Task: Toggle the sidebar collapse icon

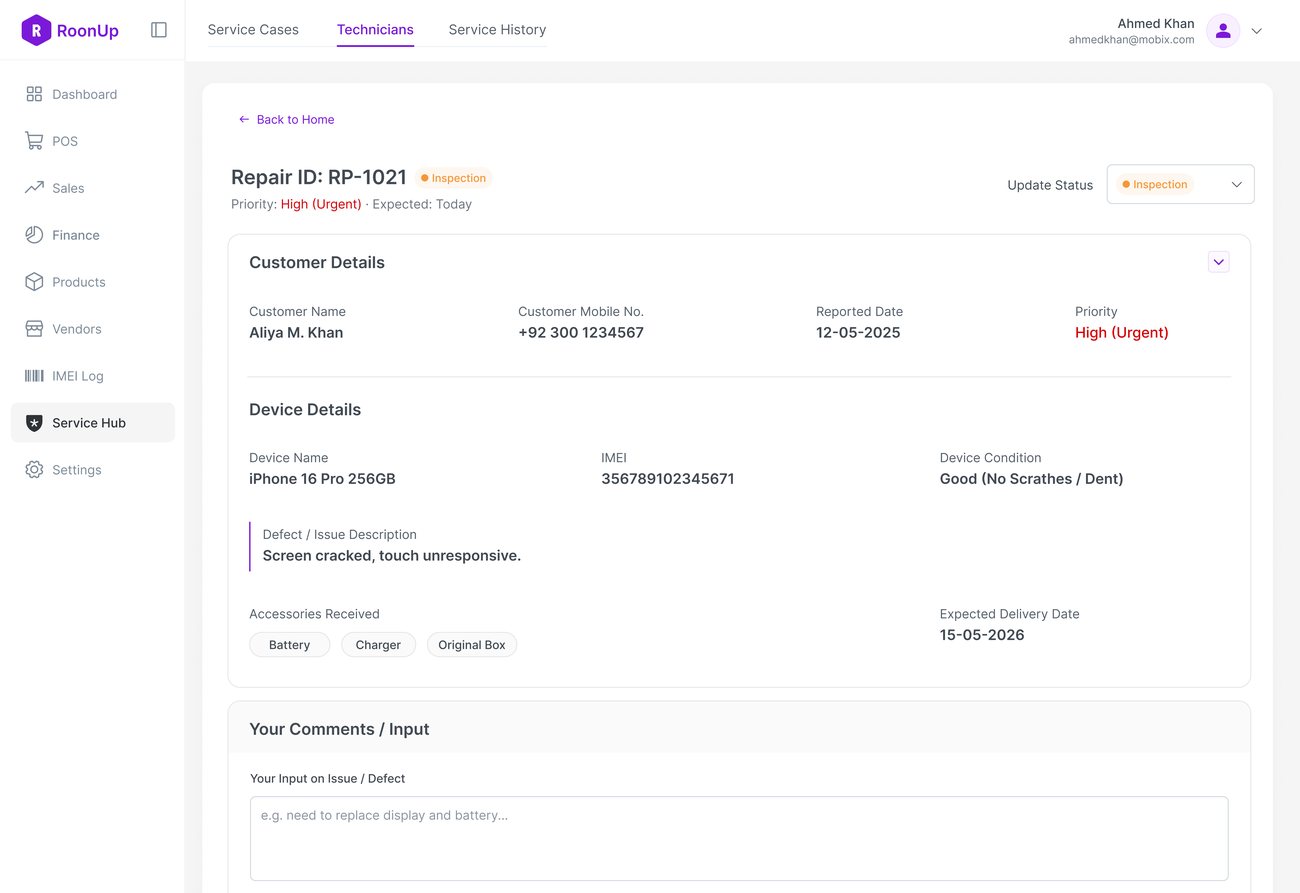Action: (x=159, y=30)
